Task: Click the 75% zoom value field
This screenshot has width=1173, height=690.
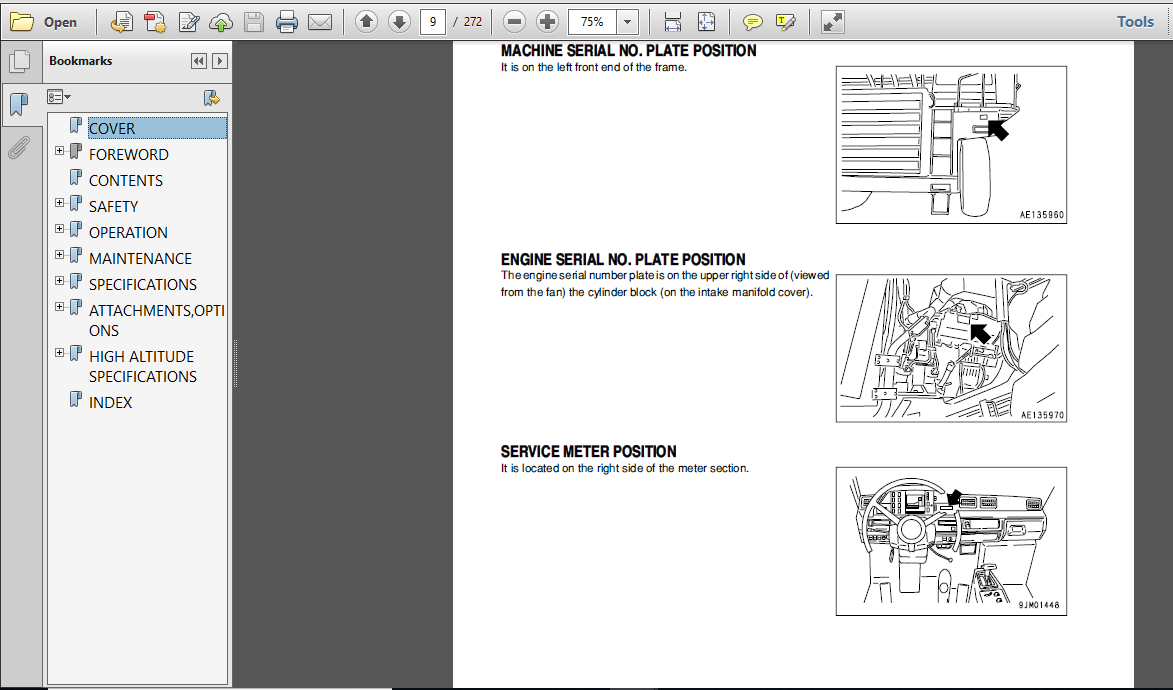Action: (592, 22)
